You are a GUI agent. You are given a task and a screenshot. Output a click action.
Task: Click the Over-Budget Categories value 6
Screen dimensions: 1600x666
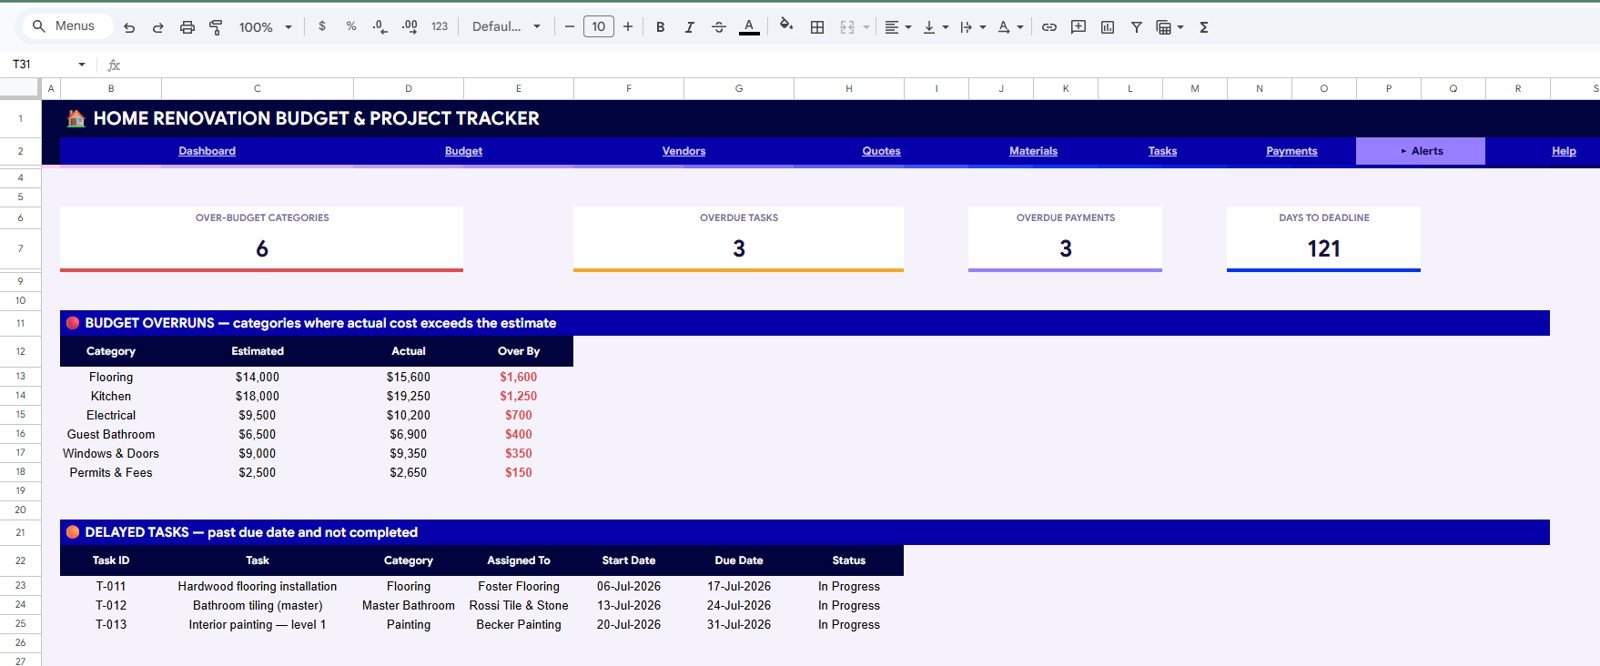coord(262,249)
